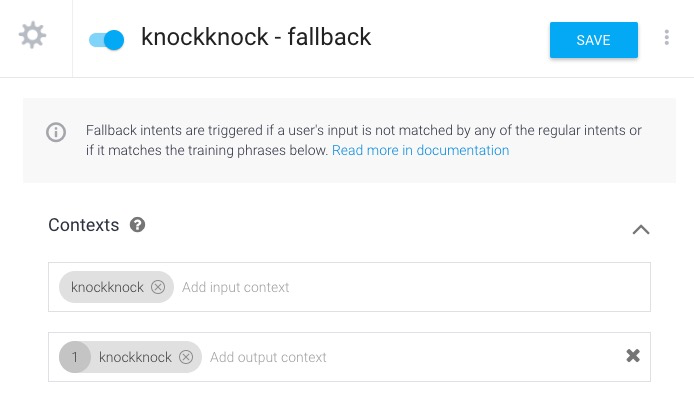
Task: Save the intent with SAVE button
Action: coord(593,40)
